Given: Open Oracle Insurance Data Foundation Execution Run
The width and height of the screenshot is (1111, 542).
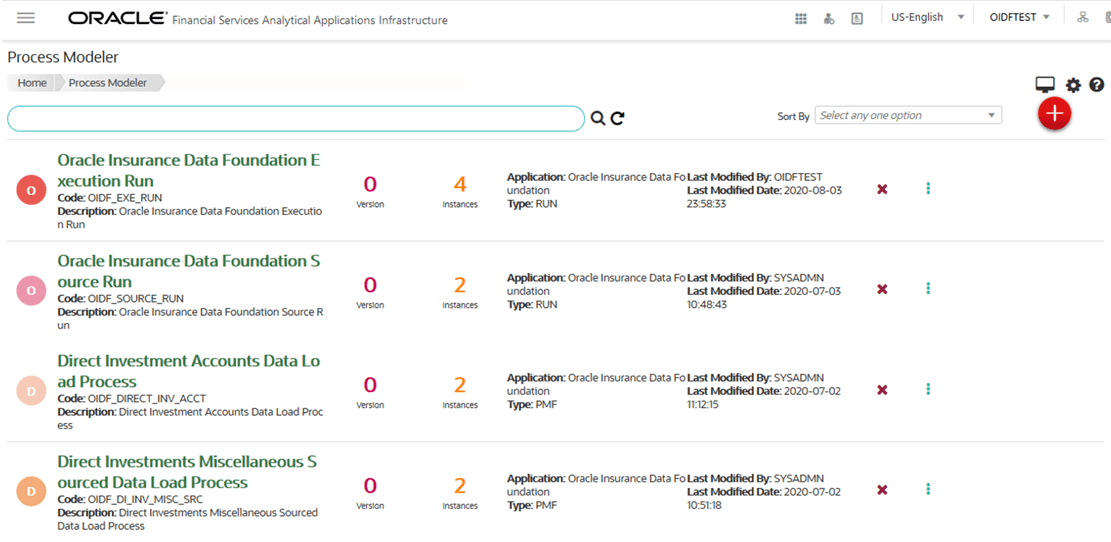Looking at the screenshot, I should click(189, 170).
